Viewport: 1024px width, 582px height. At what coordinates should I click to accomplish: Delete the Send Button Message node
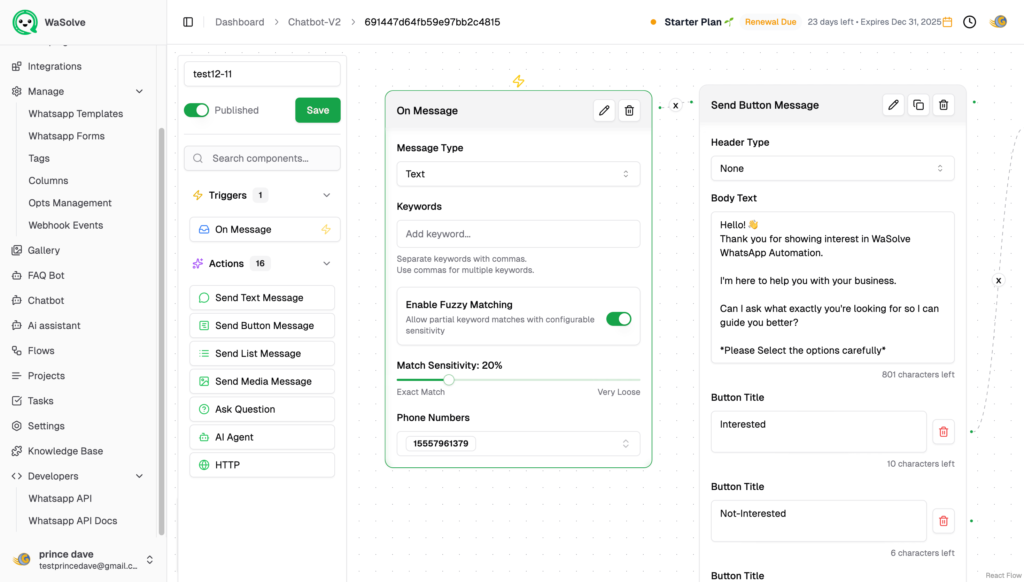[x=943, y=105]
